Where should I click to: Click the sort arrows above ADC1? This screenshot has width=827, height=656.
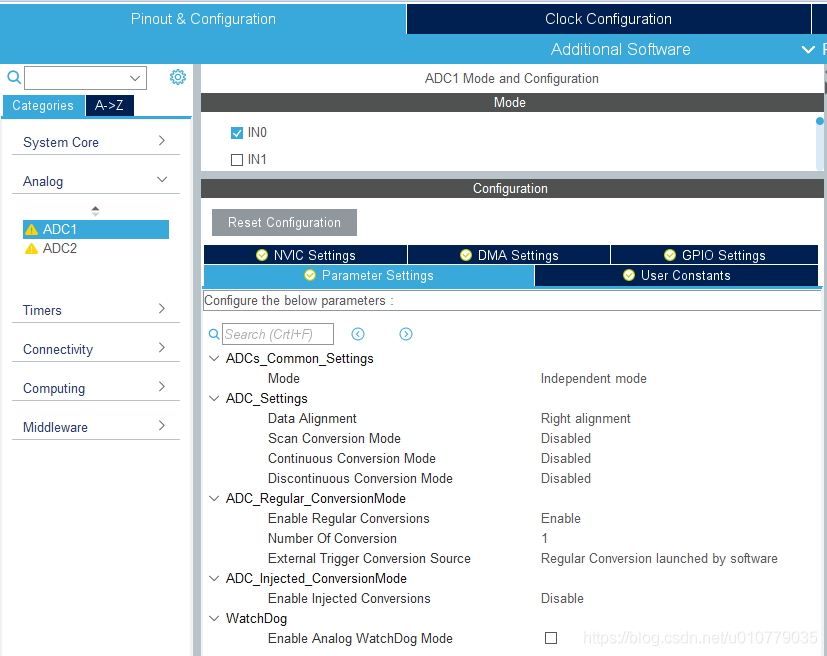95,211
